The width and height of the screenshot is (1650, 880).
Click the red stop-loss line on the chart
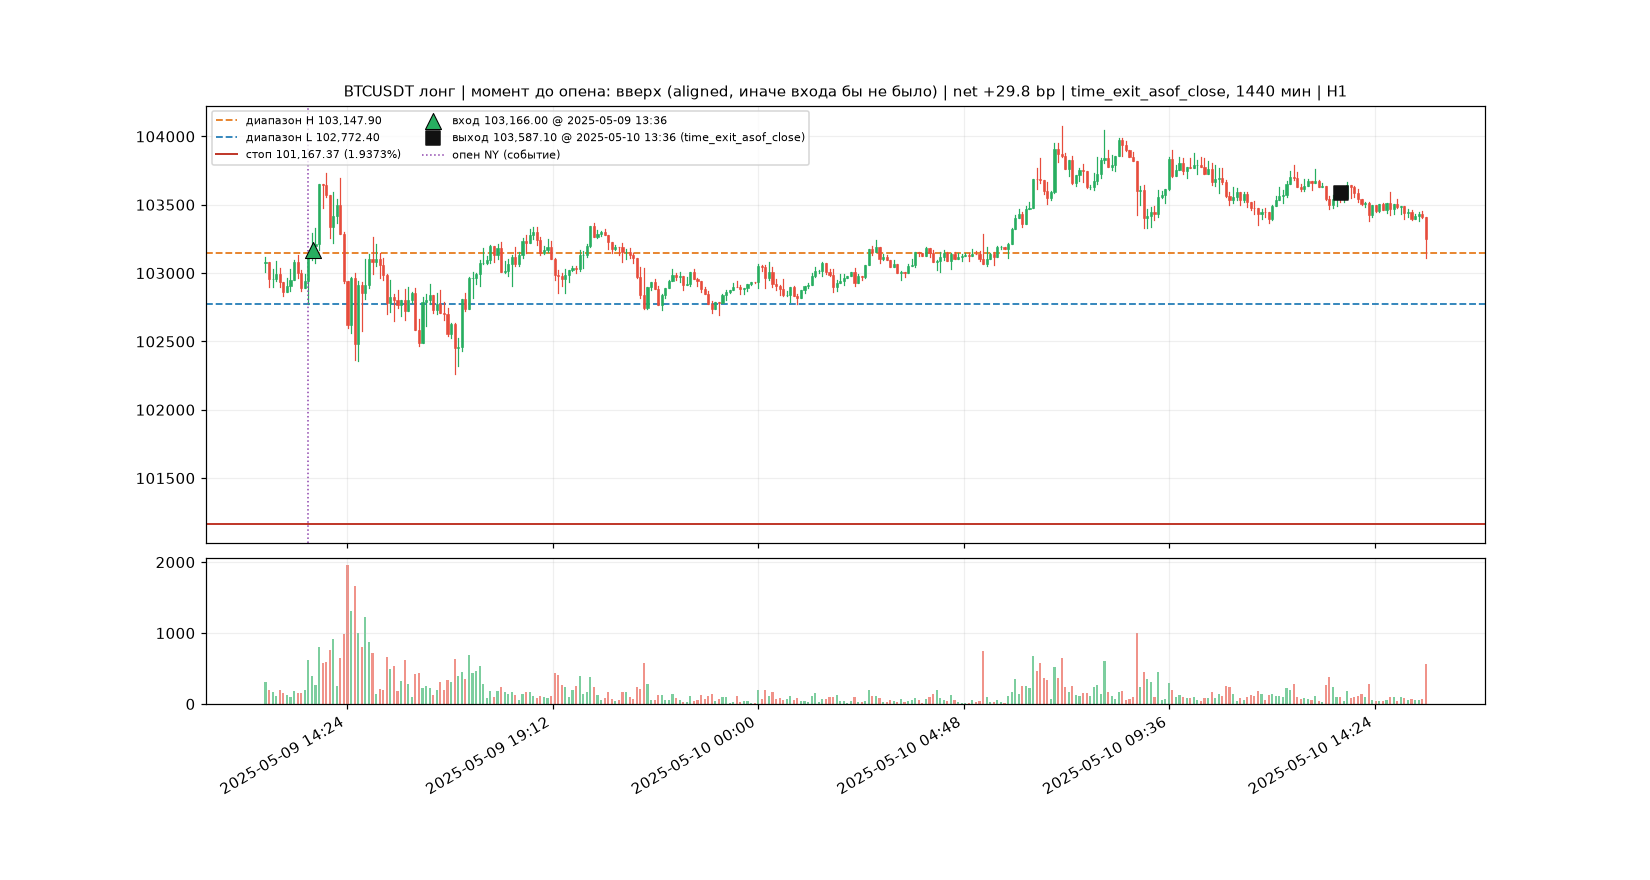point(845,524)
